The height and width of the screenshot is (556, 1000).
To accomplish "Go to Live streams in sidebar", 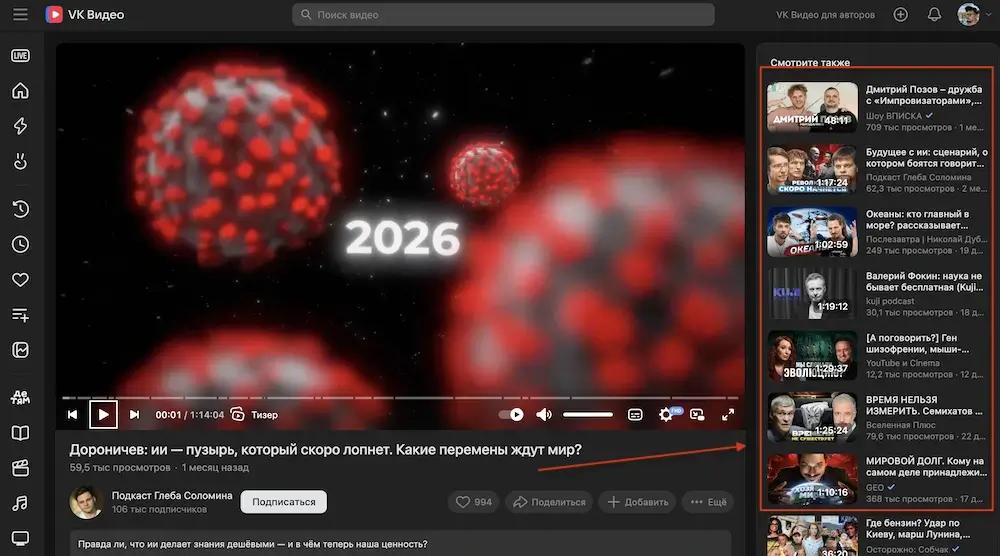I will 20,55.
